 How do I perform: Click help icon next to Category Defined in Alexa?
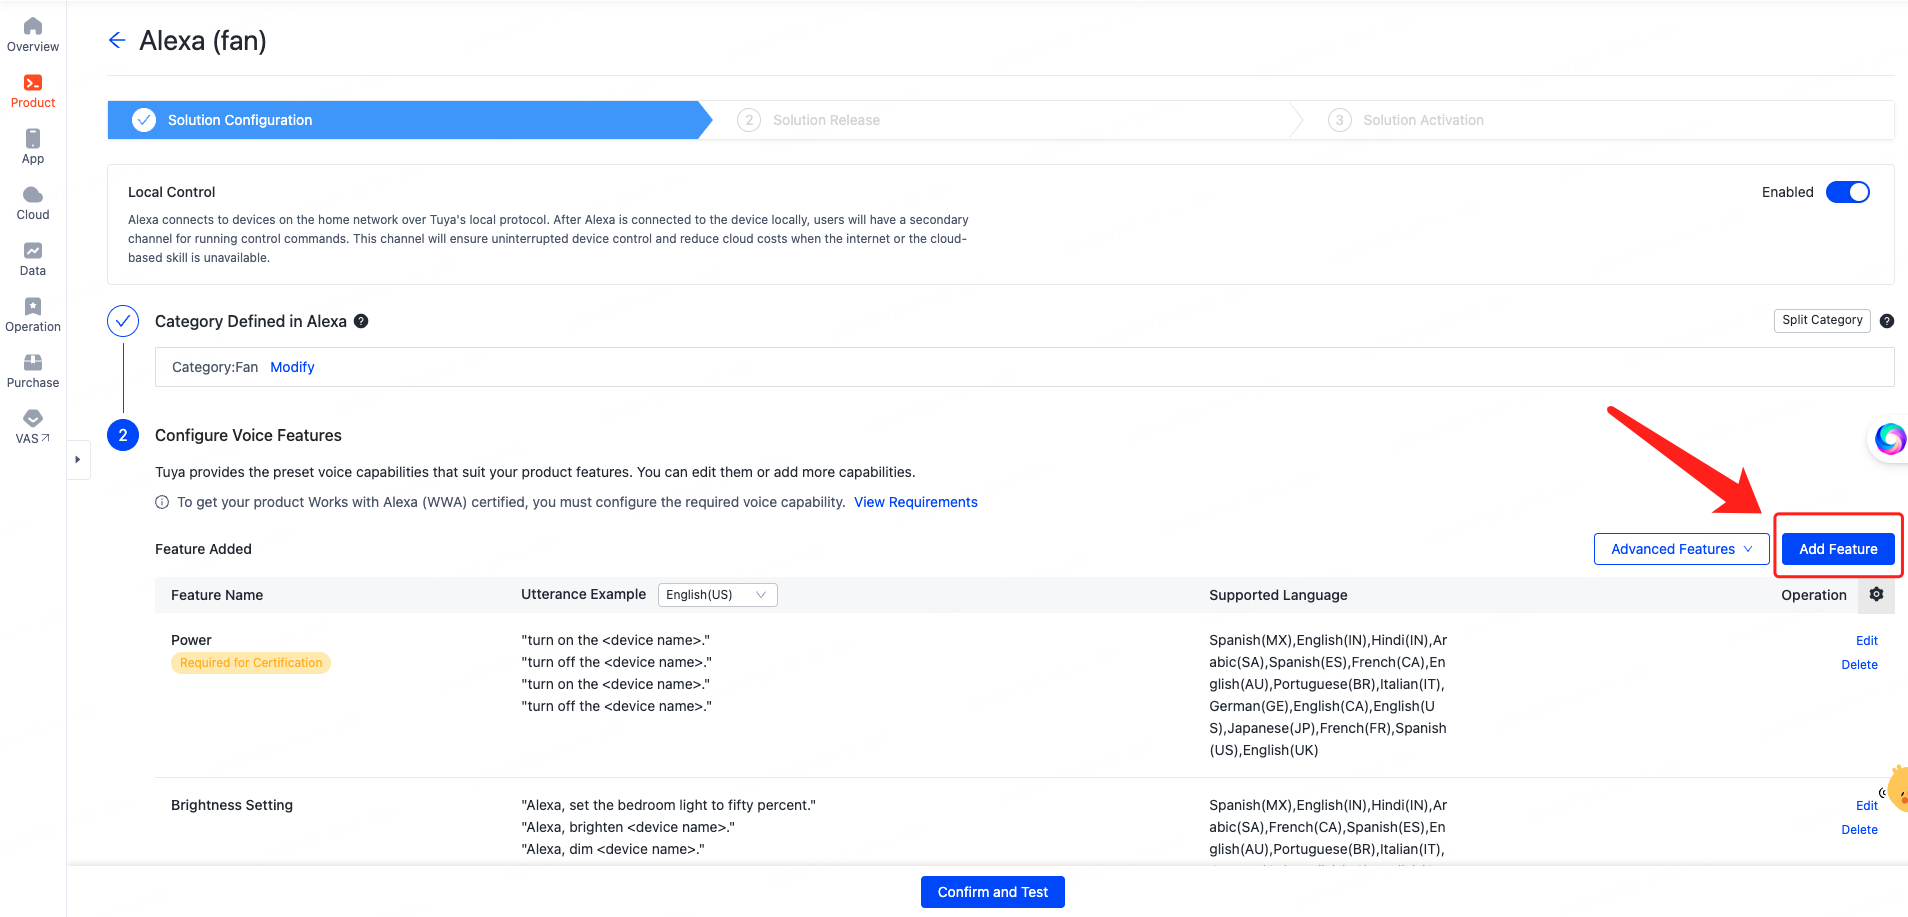point(361,321)
